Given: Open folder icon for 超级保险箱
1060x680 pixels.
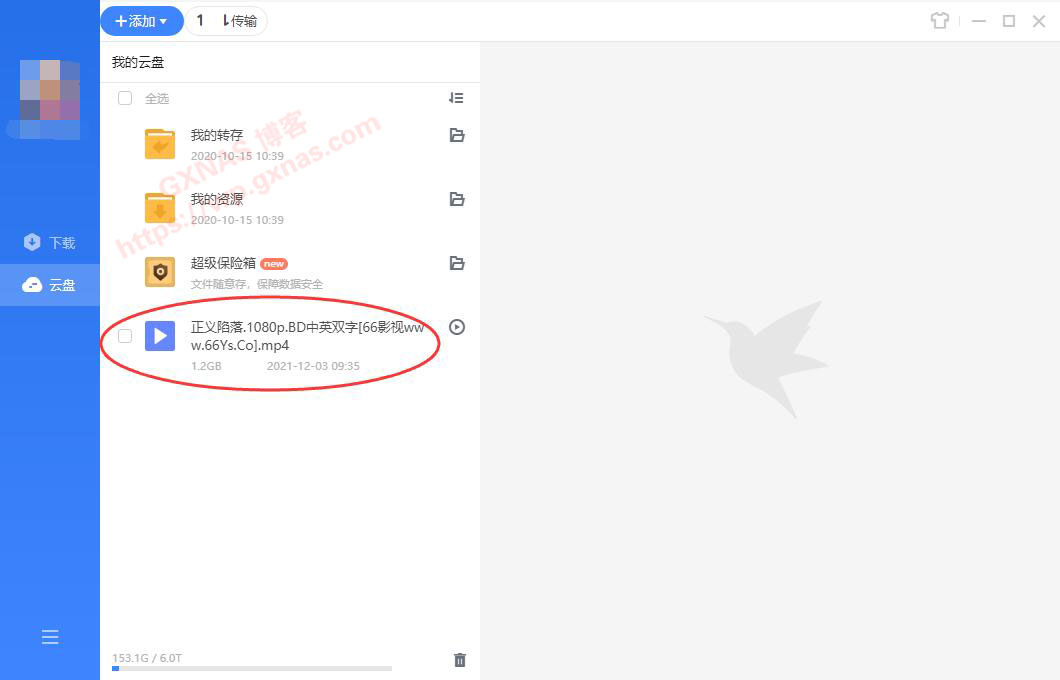Looking at the screenshot, I should 457,263.
